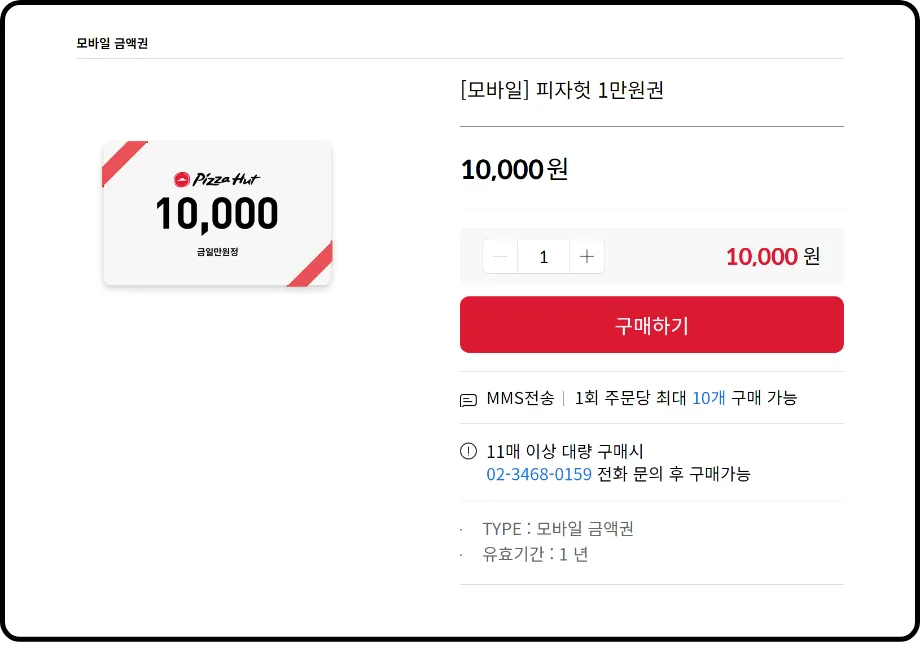Click the product title 피자헛 1만원권
920x650 pixels.
coord(562,90)
